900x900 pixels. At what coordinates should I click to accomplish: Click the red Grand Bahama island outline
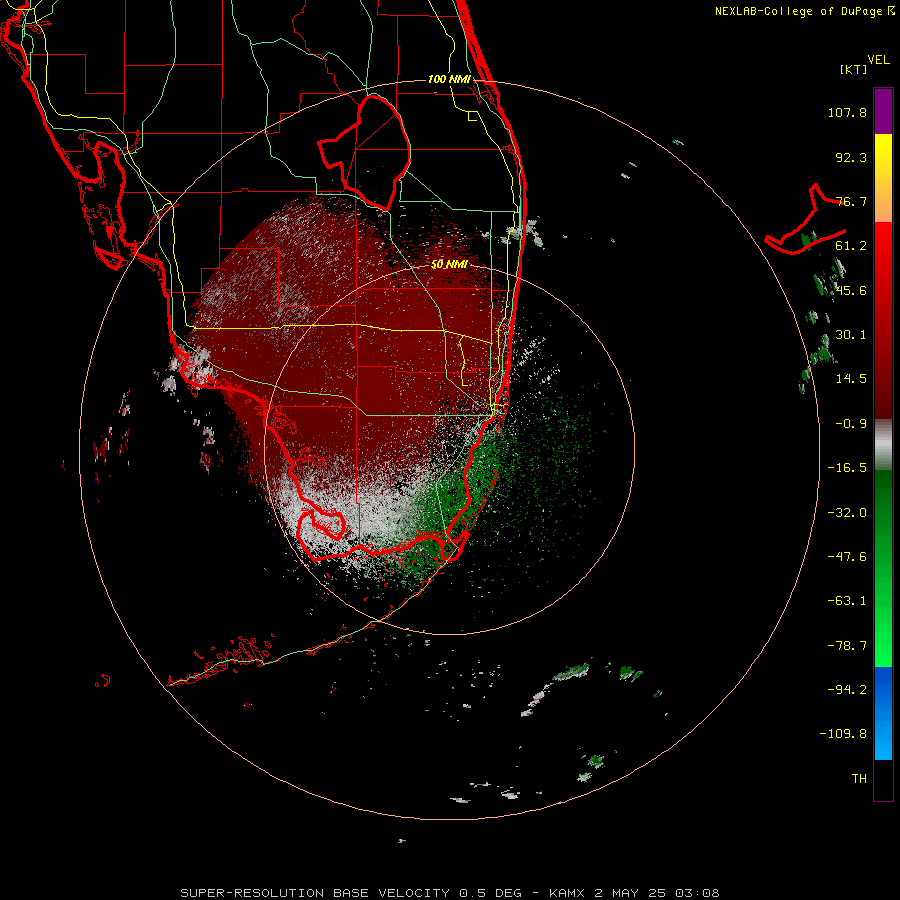click(805, 220)
